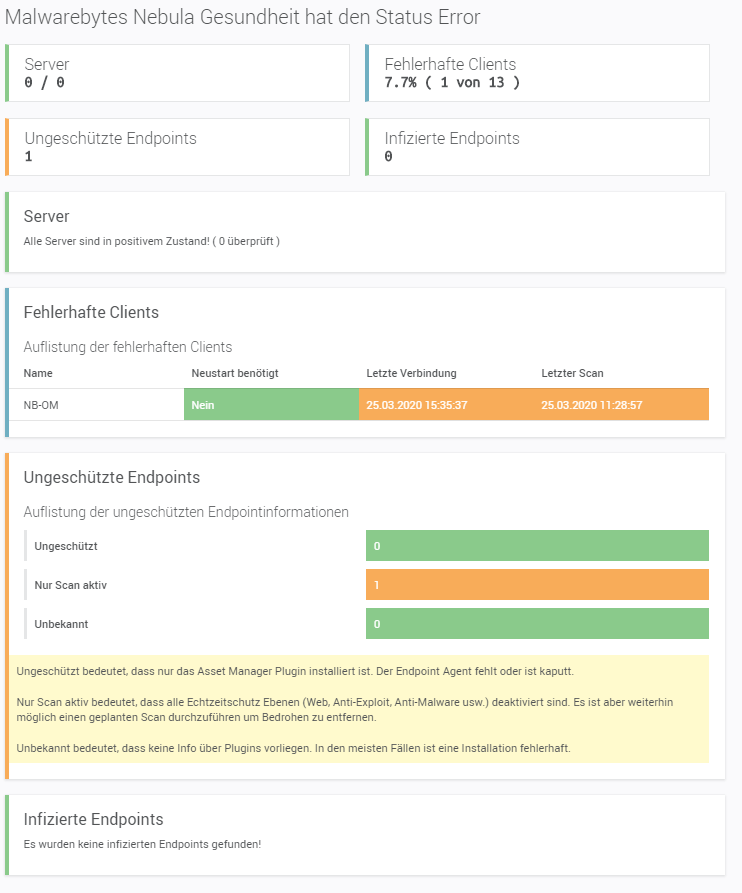This screenshot has width=742, height=893.
Task: Click the green Nein restart cell
Action: point(271,405)
